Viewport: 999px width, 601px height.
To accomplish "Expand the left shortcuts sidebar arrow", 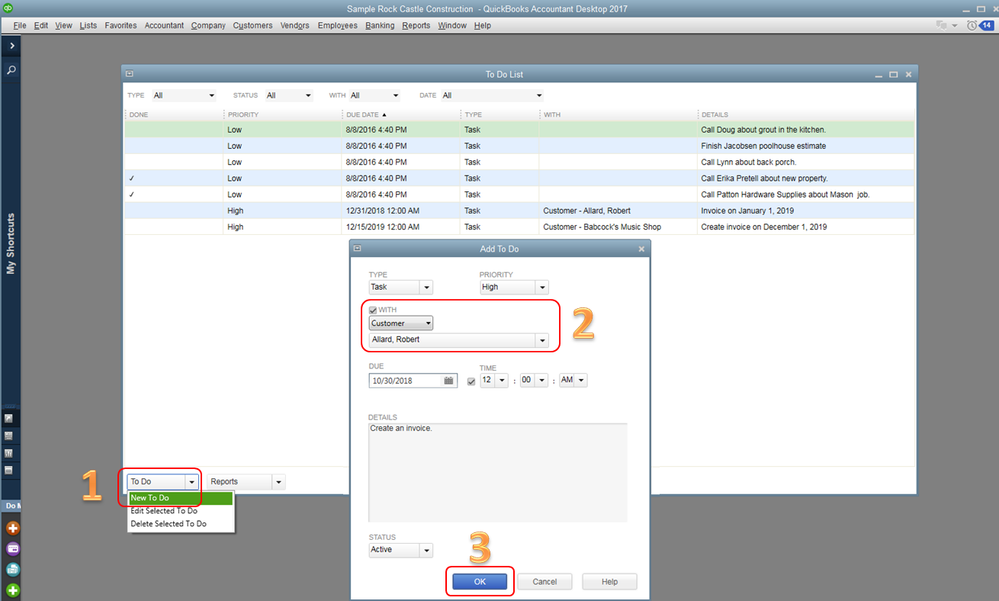I will pos(11,46).
